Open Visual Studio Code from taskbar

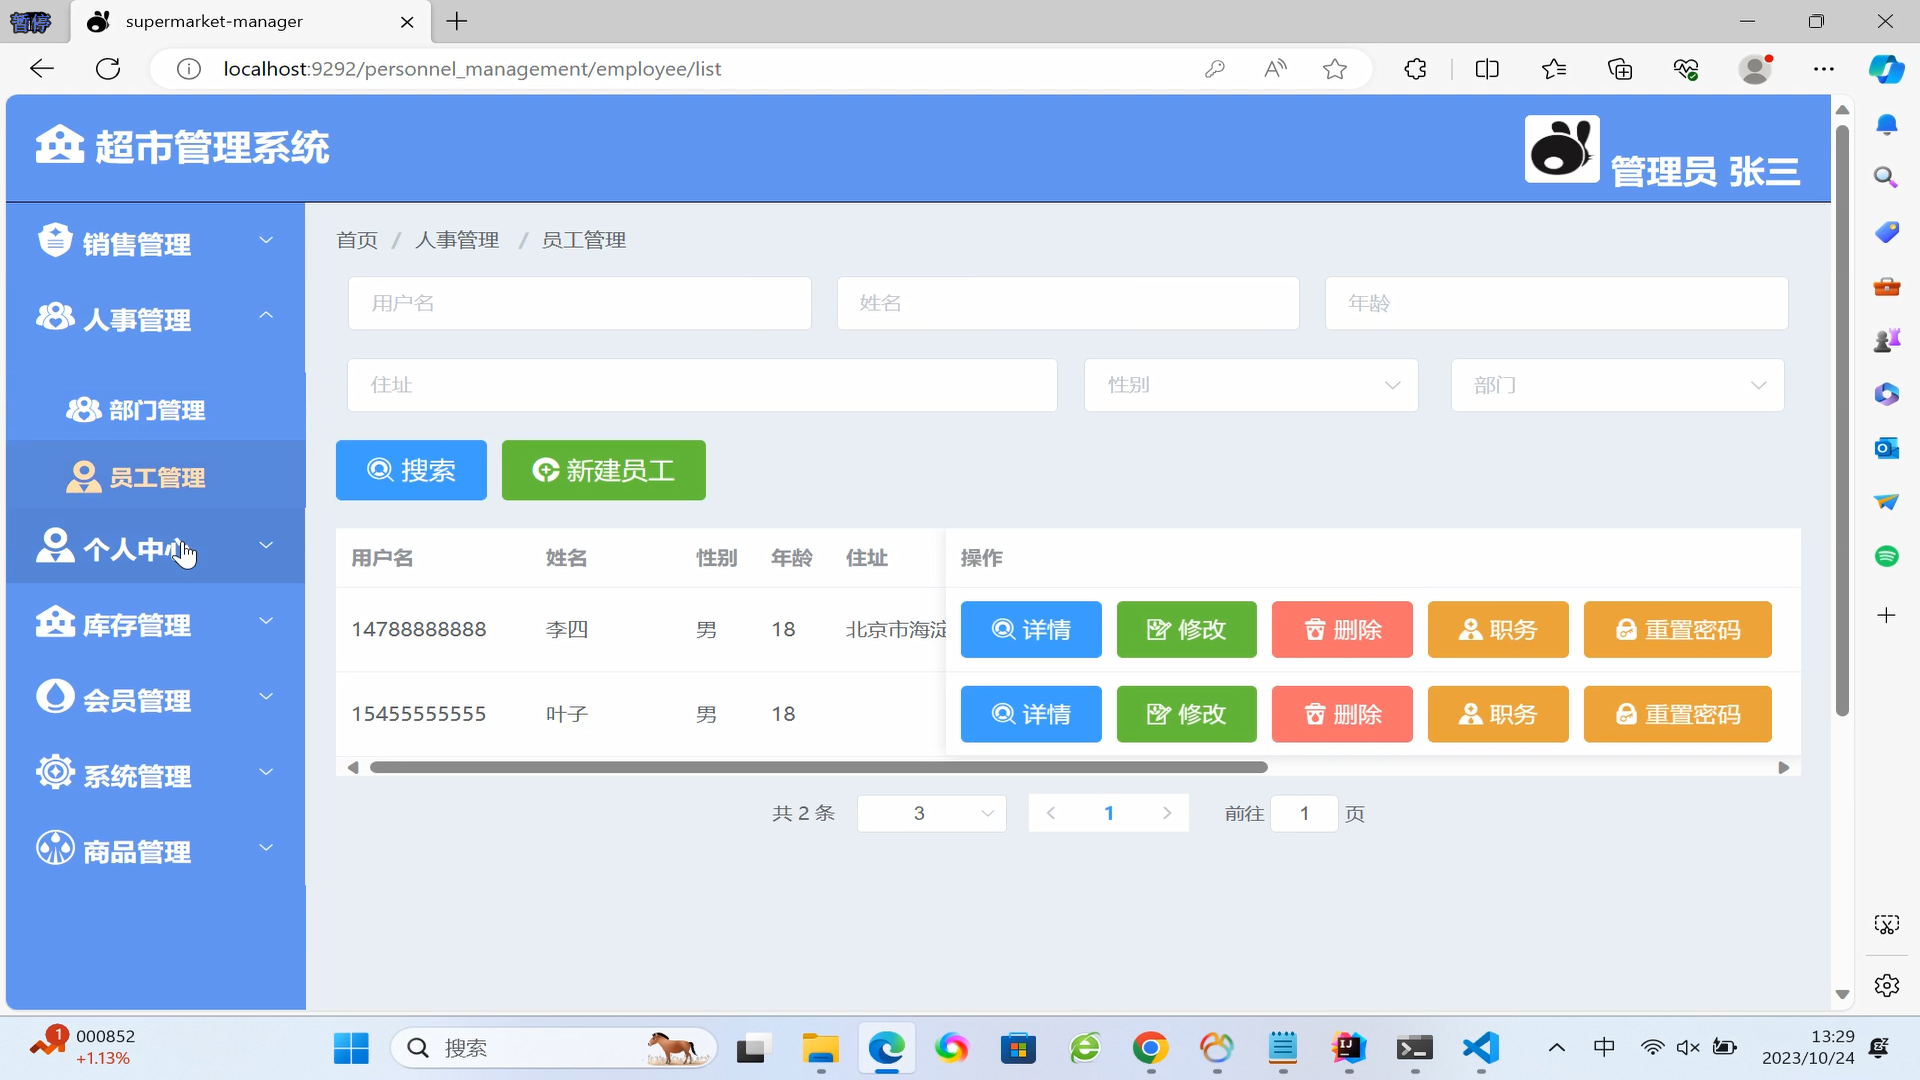[x=1480, y=1048]
